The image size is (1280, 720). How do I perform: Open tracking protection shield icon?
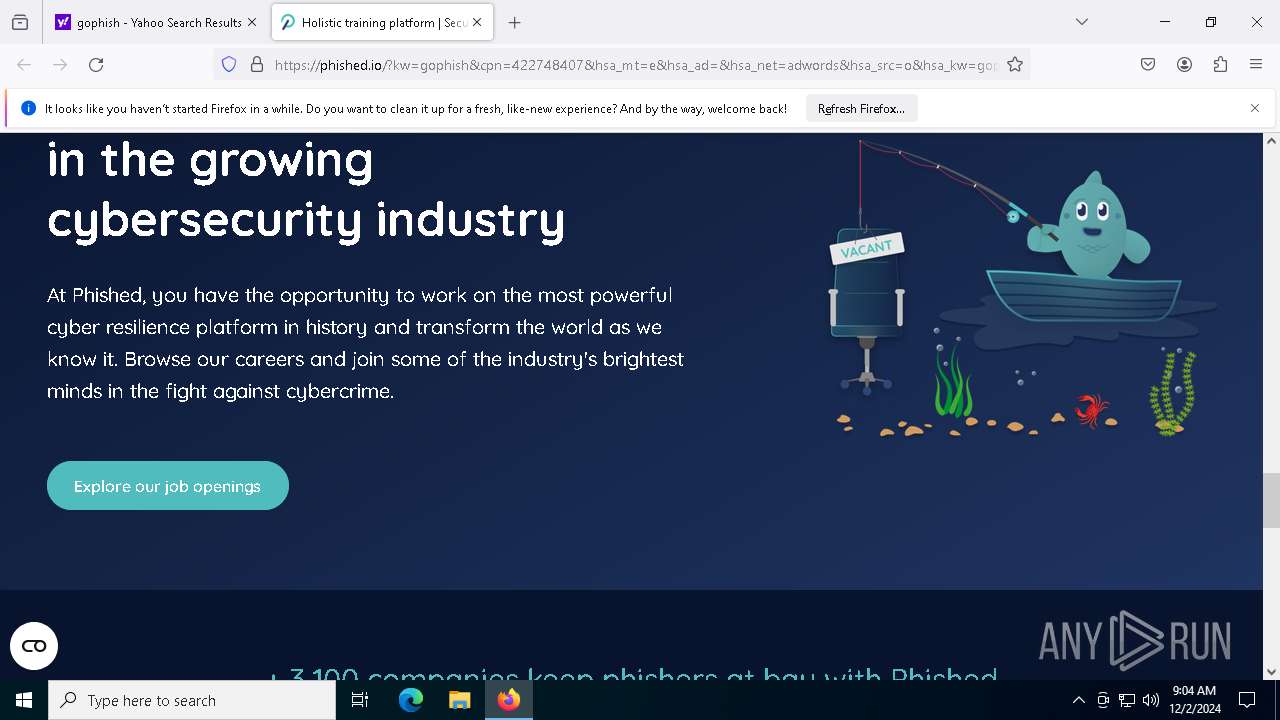229,64
